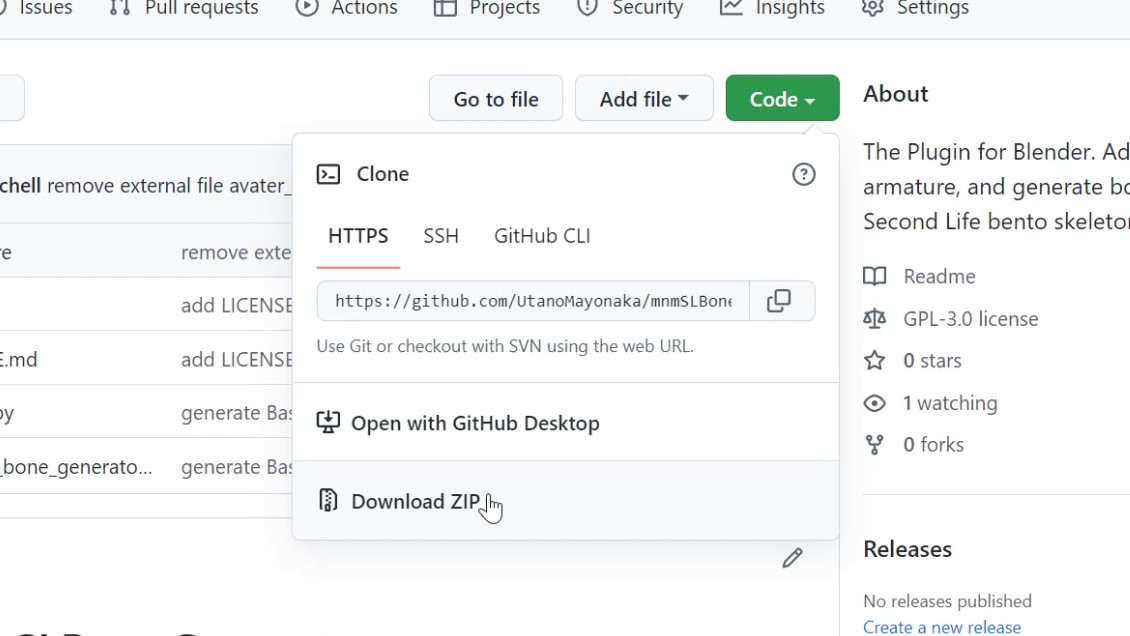This screenshot has height=636, width=1130.
Task: Open the Pull requests tab
Action: (183, 8)
